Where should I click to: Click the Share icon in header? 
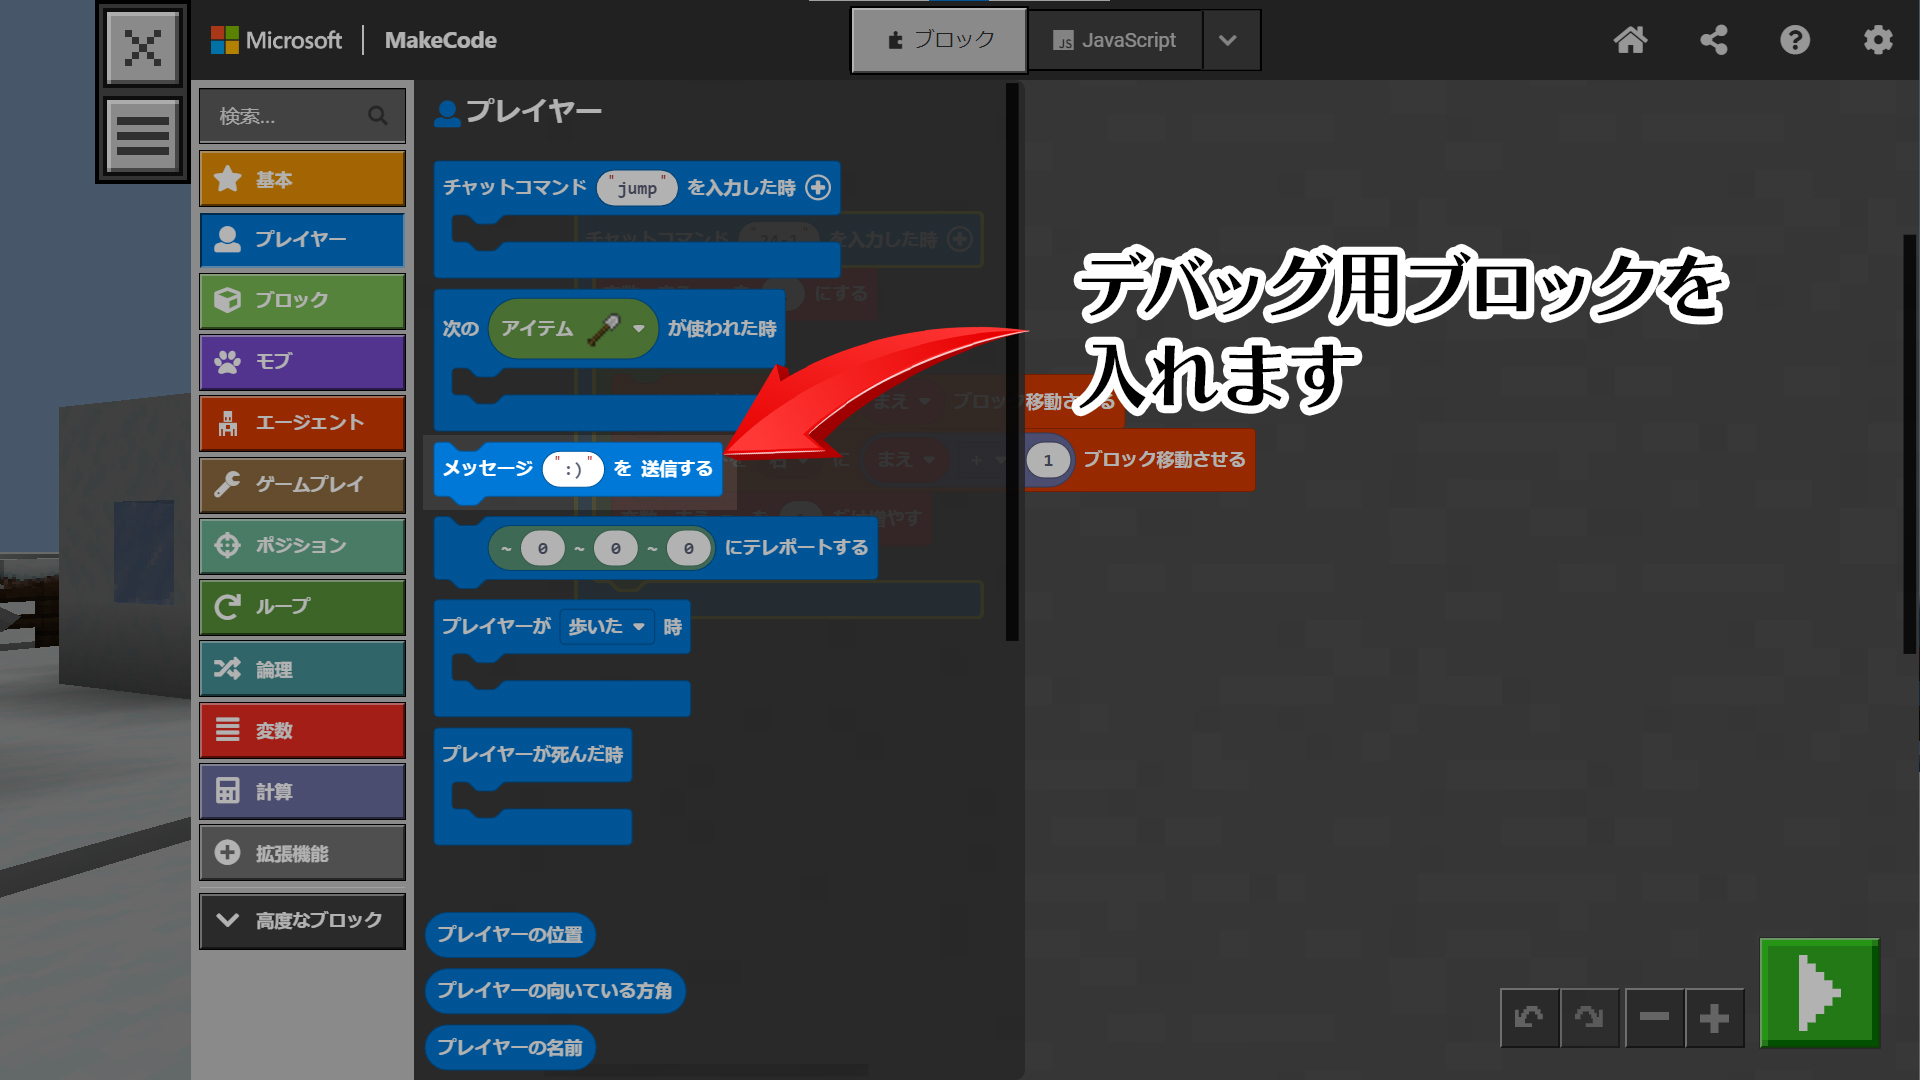(1714, 40)
